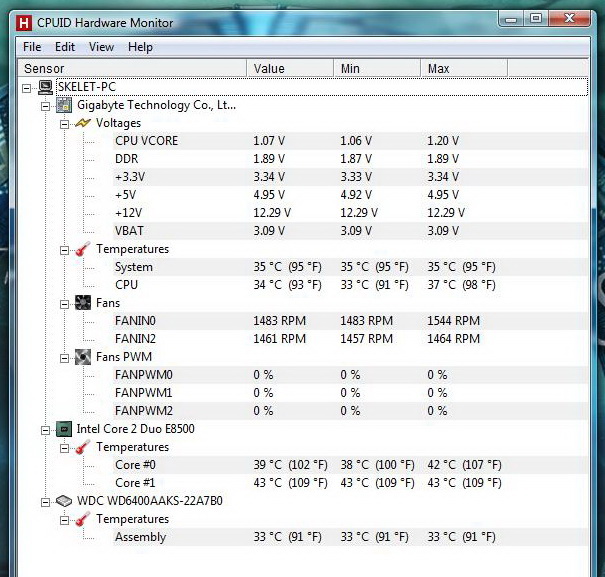Collapse the motherboard Temperatures group
Image resolution: width=605 pixels, height=577 pixels.
(x=64, y=250)
